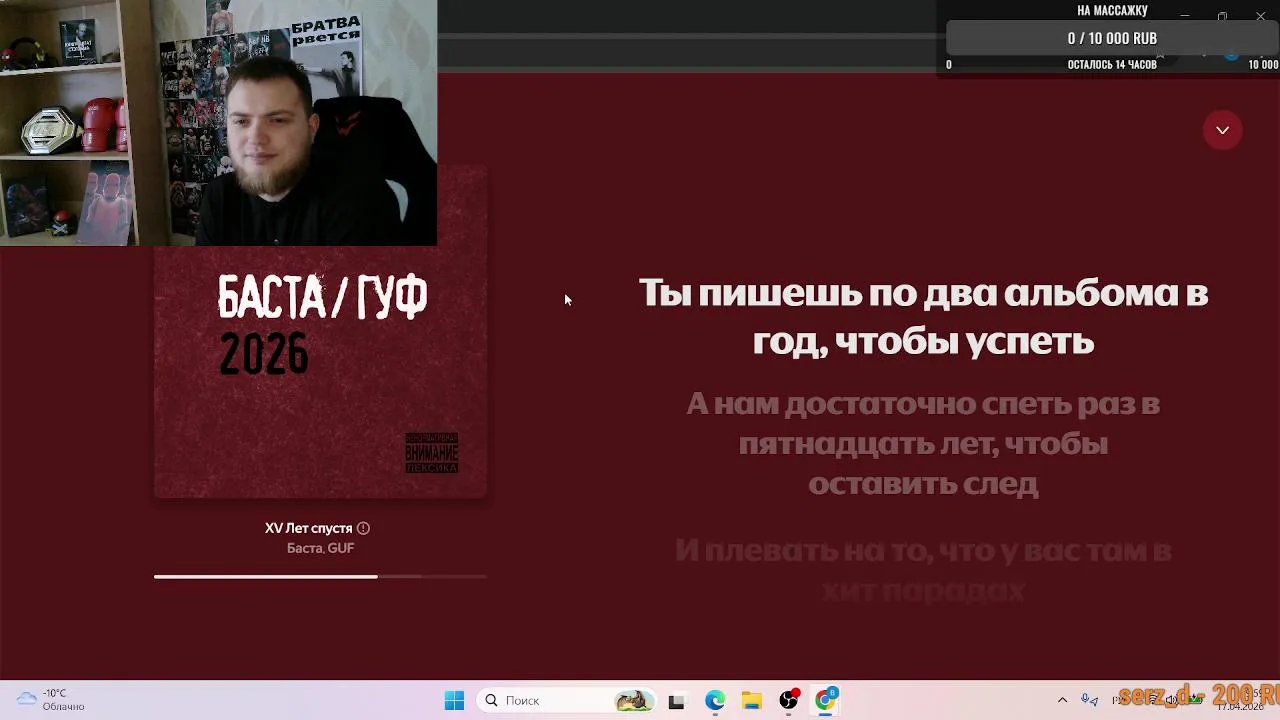Open Task View from the taskbar
The height and width of the screenshot is (720, 1280).
point(676,701)
